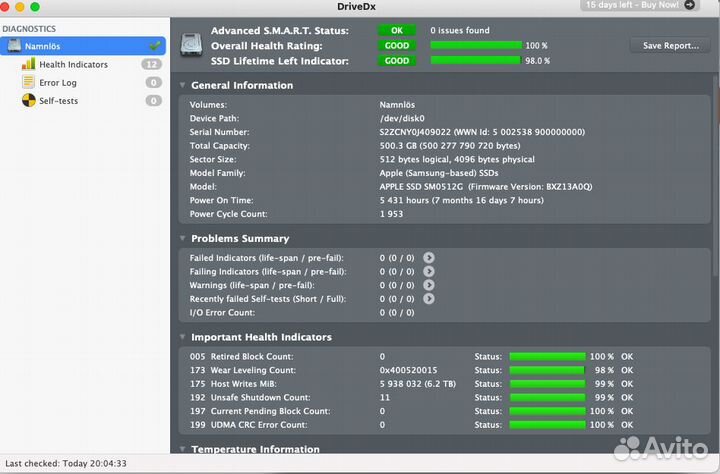Screen dimensions: 720x474
Task: Collapse the Important Health Indicators section
Action: (x=182, y=337)
